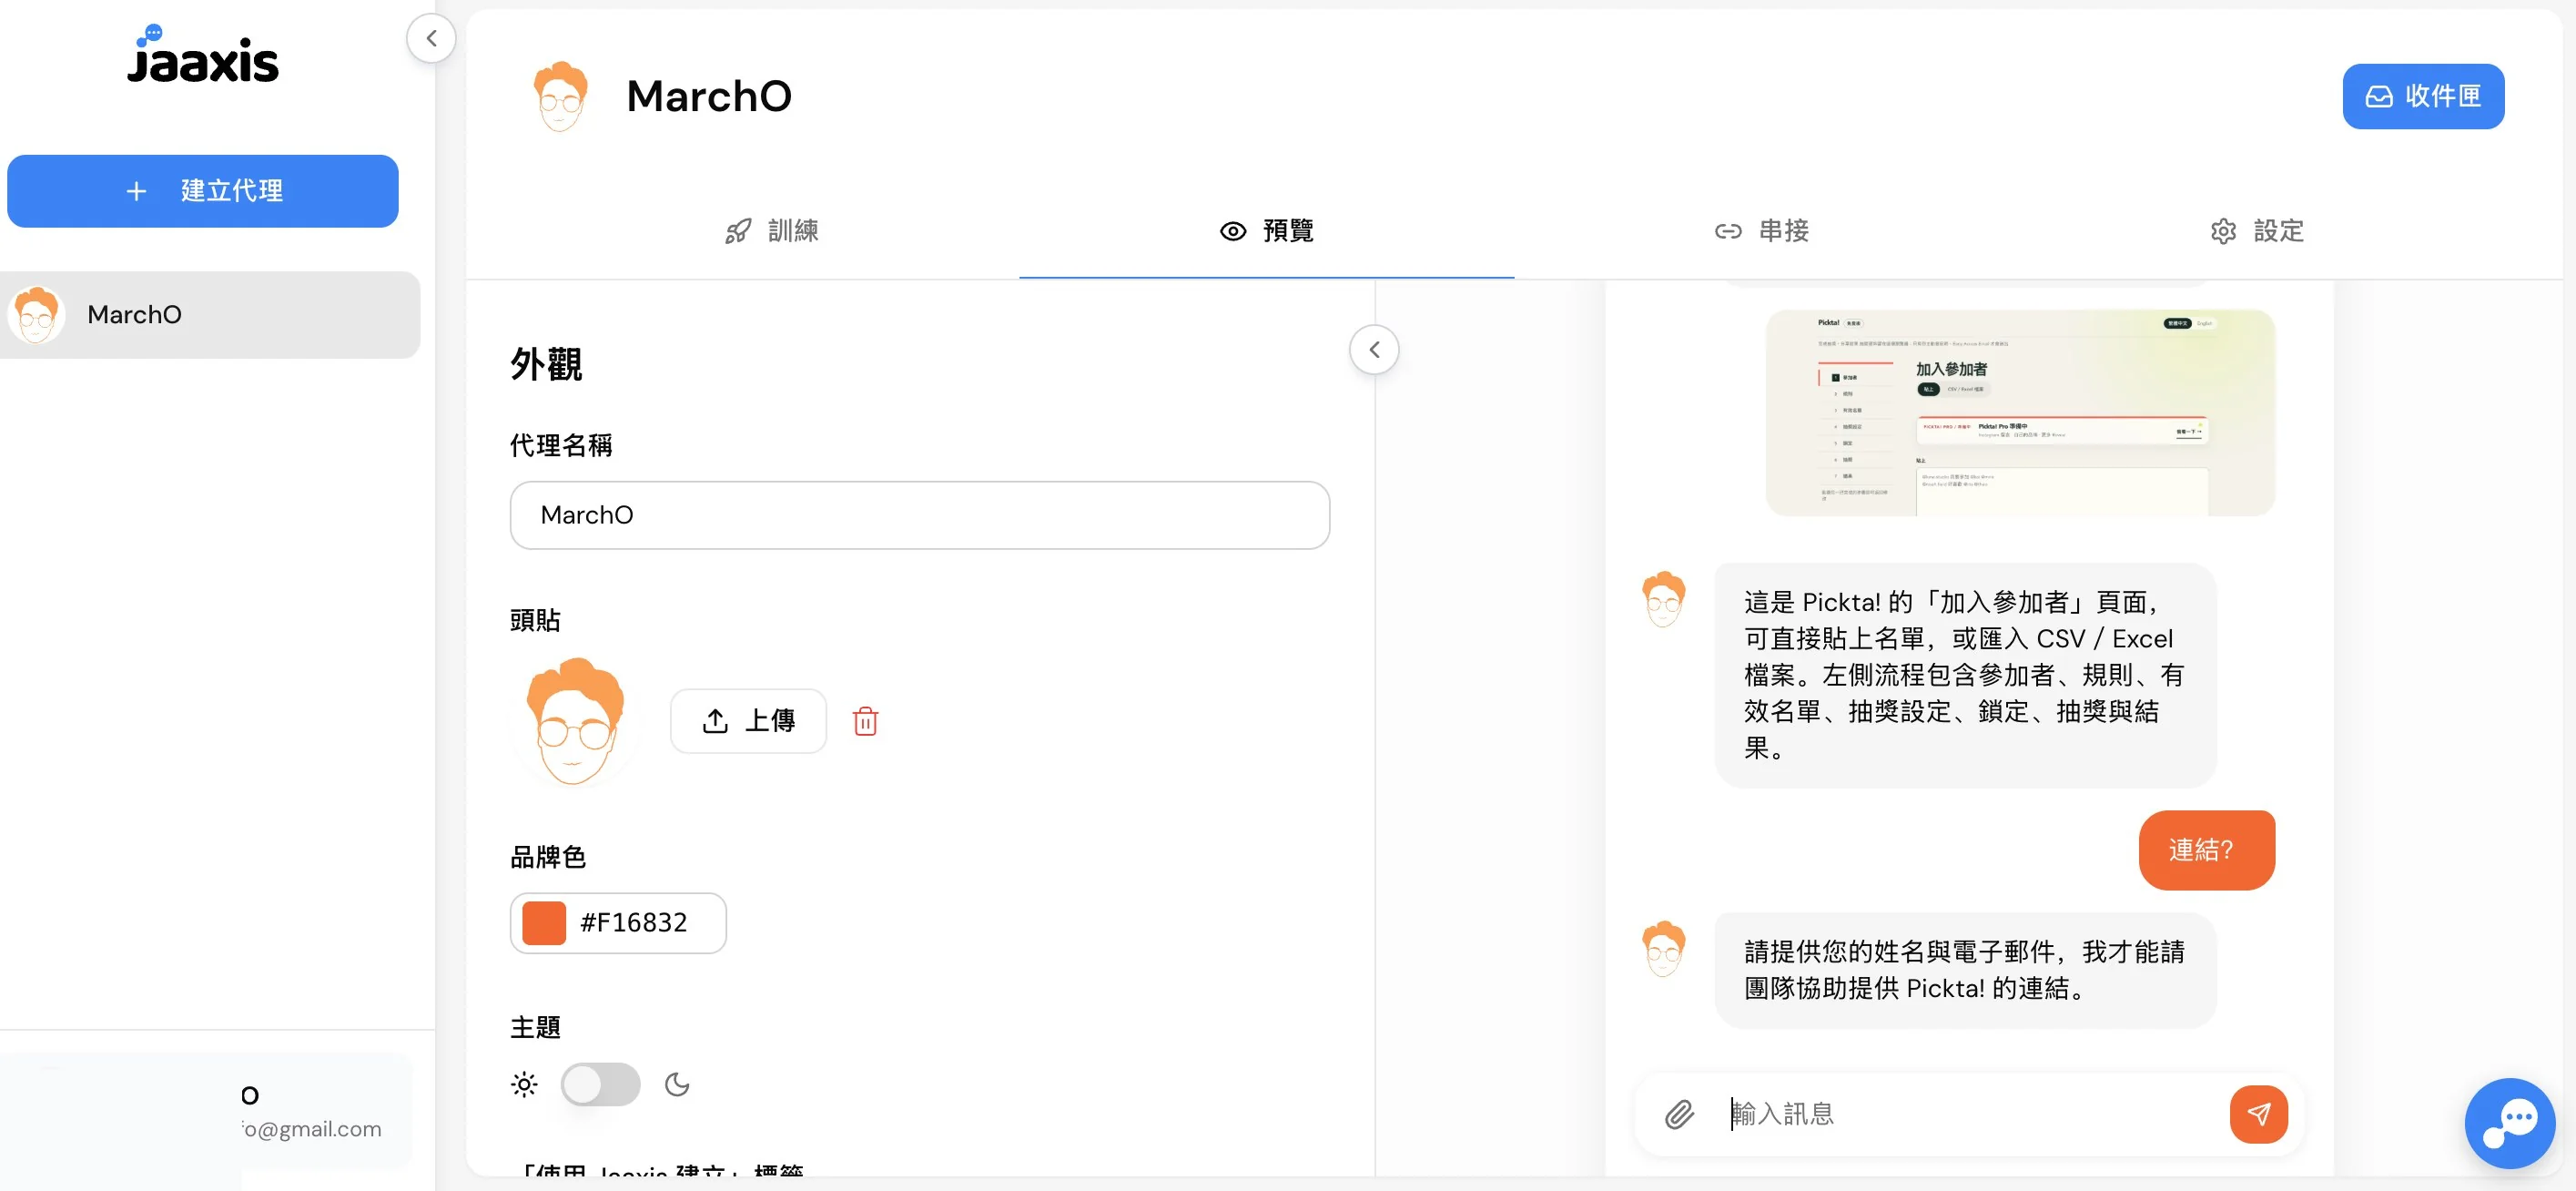Delete avatar with red trash icon
The image size is (2576, 1191).
pyautogui.click(x=866, y=721)
